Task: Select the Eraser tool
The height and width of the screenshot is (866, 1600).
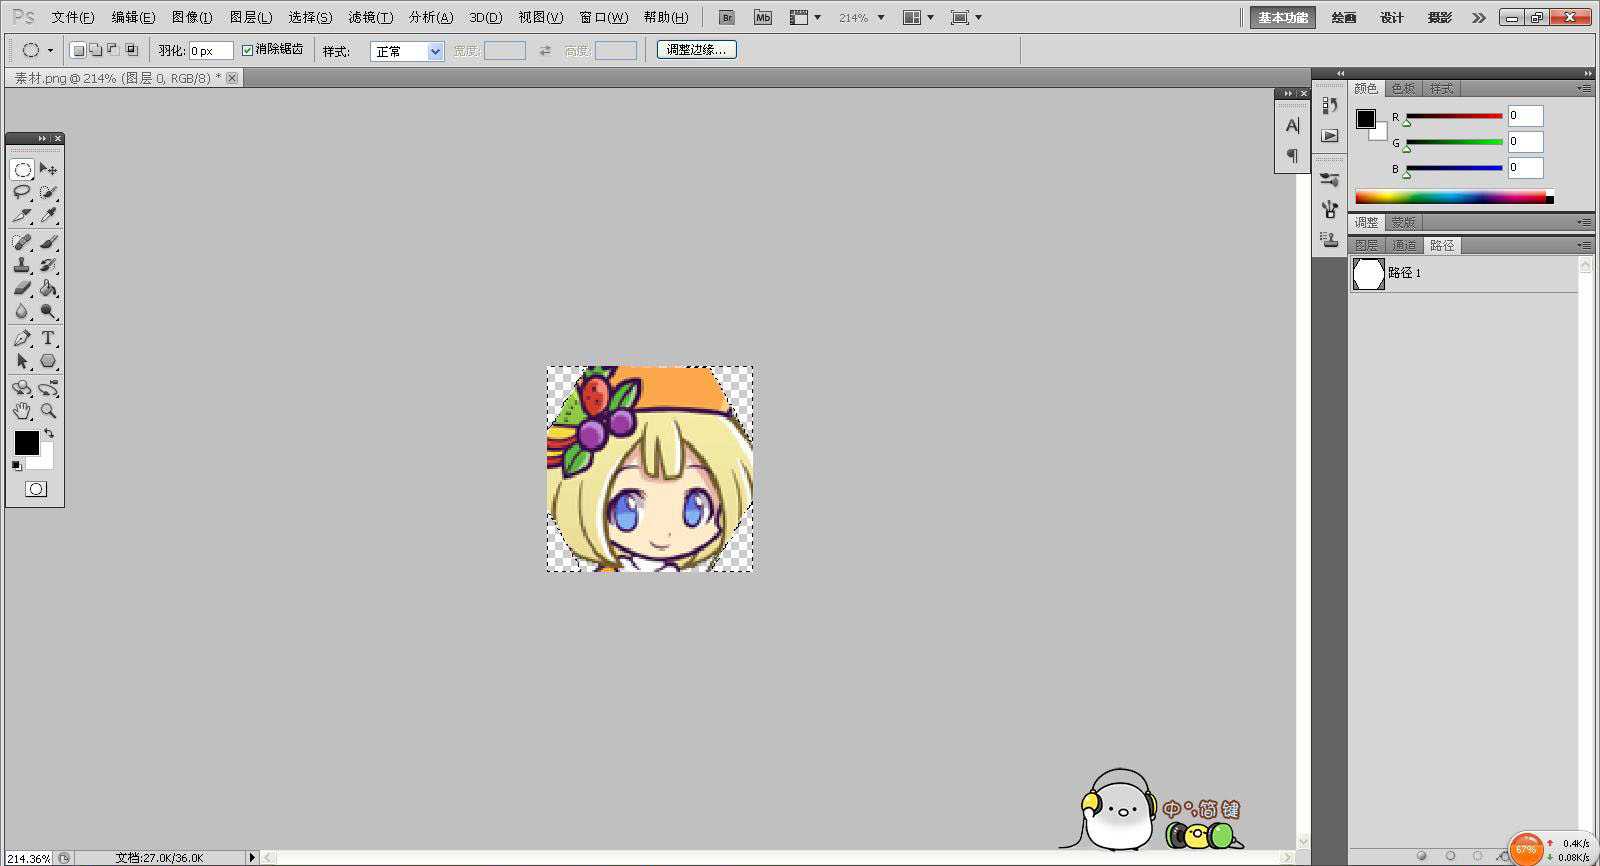Action: tap(22, 289)
